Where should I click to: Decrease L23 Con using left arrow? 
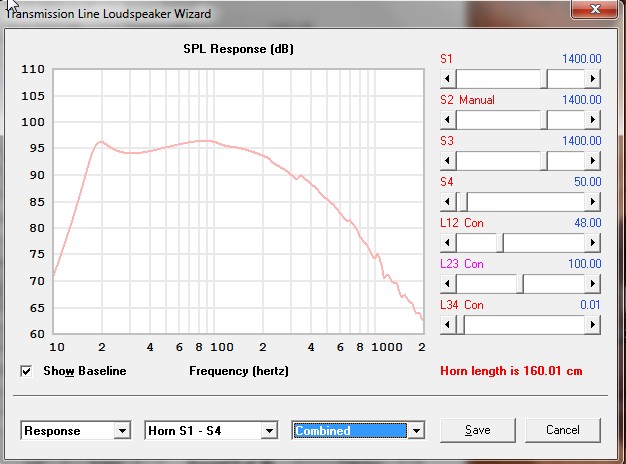coord(448,284)
